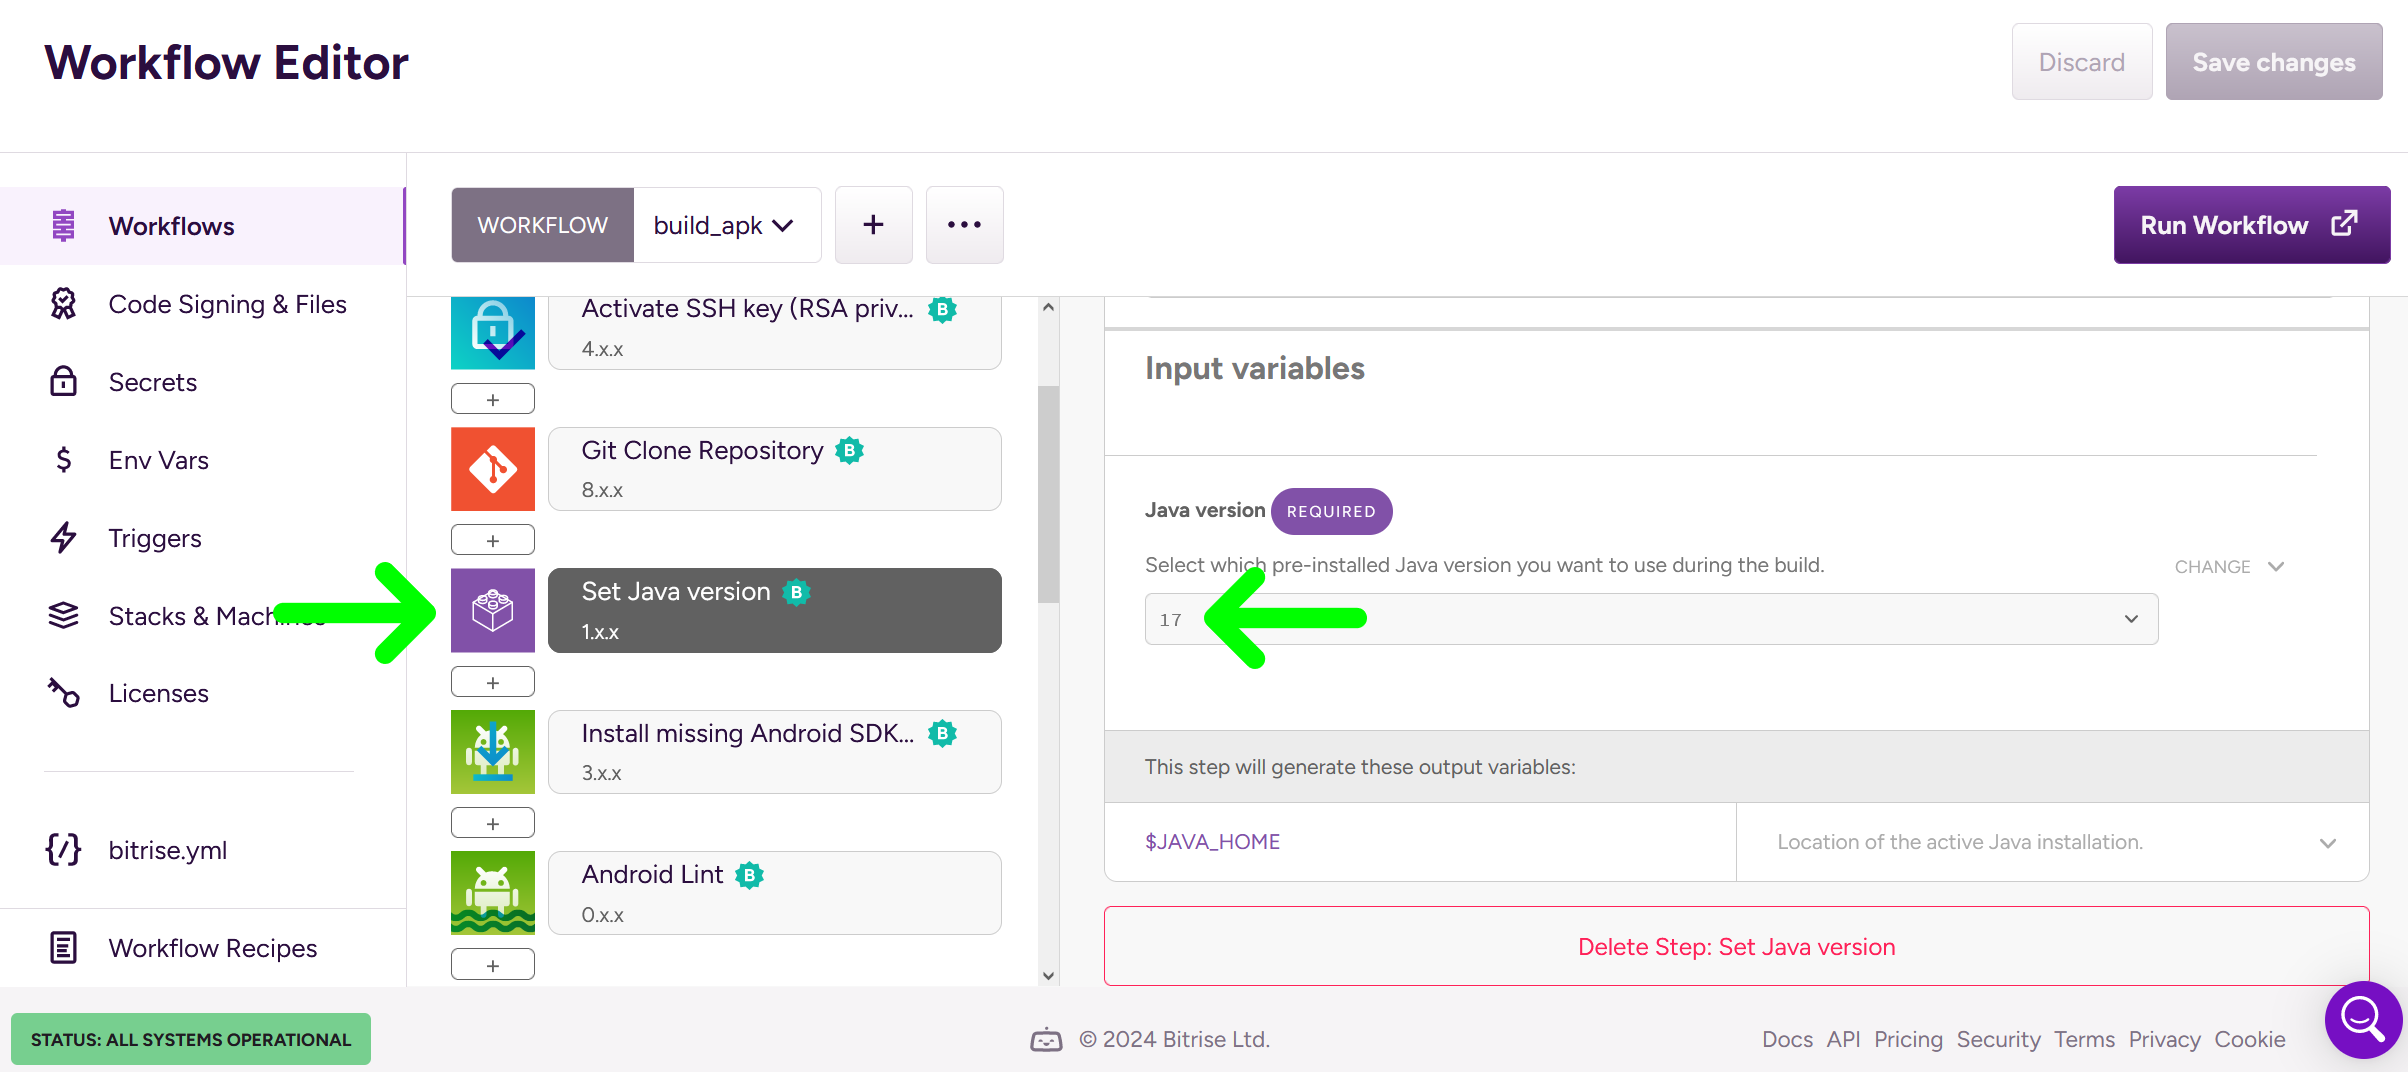Select the Android Lint step icon
This screenshot has width=2408, height=1072.
(x=493, y=893)
